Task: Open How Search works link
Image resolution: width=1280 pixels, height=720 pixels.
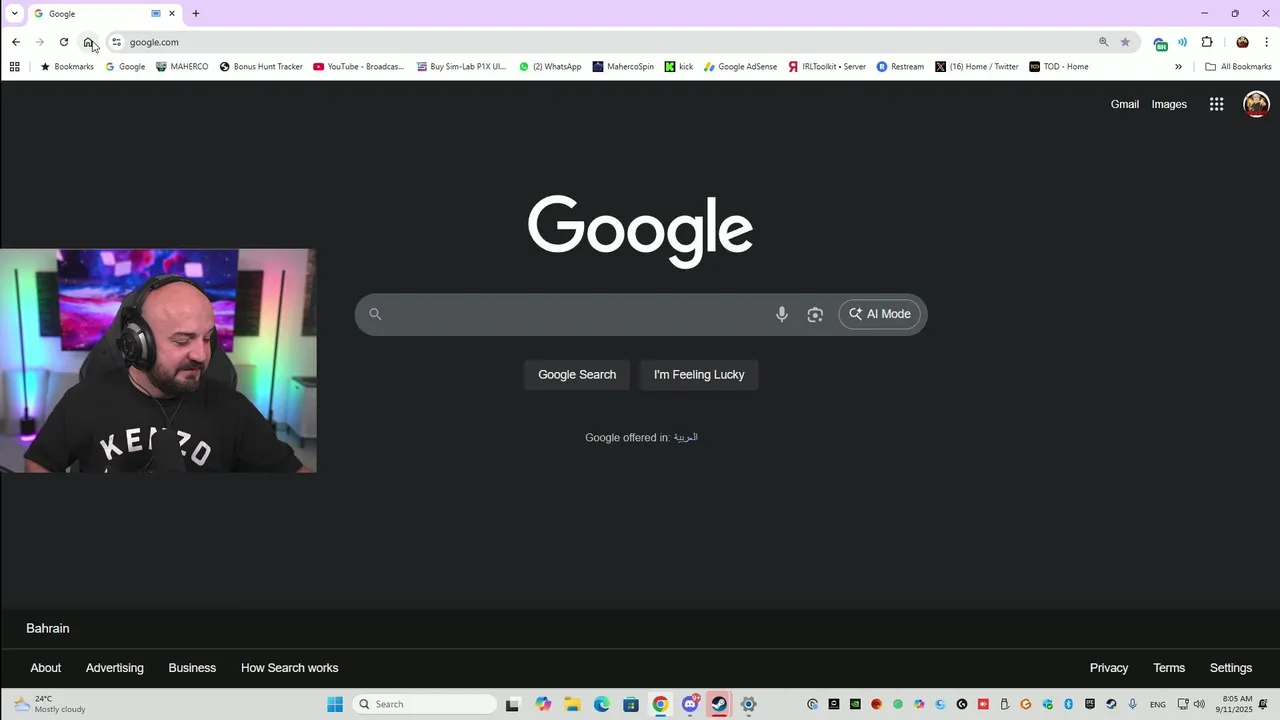Action: coord(290,668)
